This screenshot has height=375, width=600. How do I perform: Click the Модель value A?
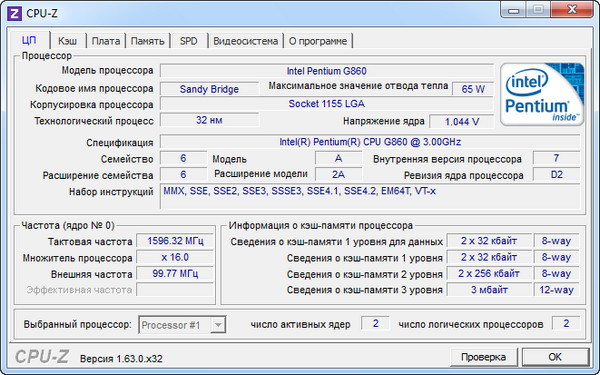point(339,158)
